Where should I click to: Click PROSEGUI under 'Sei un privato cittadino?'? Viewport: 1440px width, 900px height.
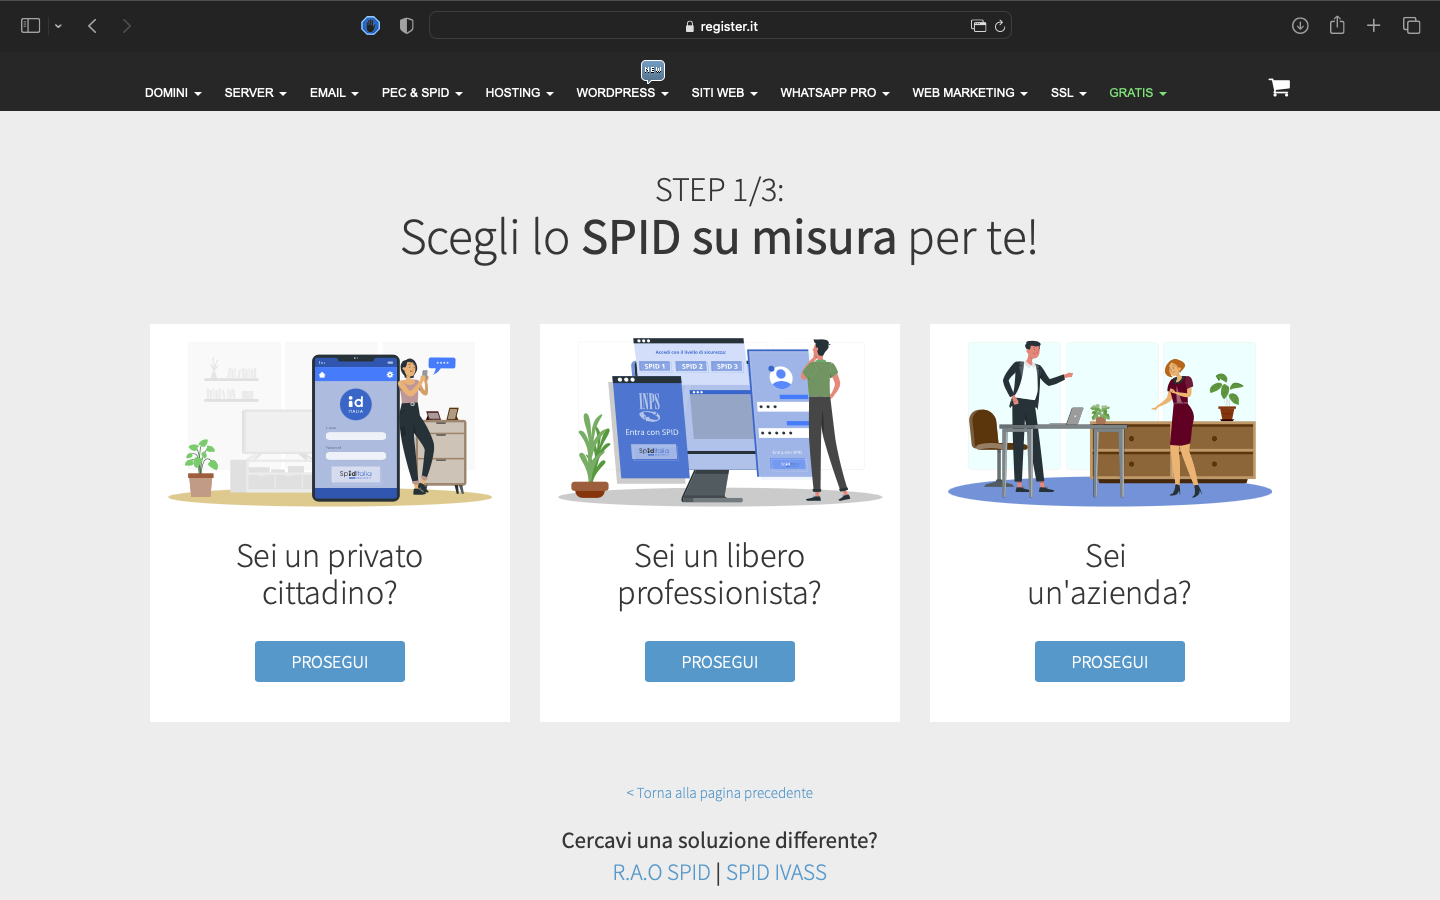tap(330, 661)
